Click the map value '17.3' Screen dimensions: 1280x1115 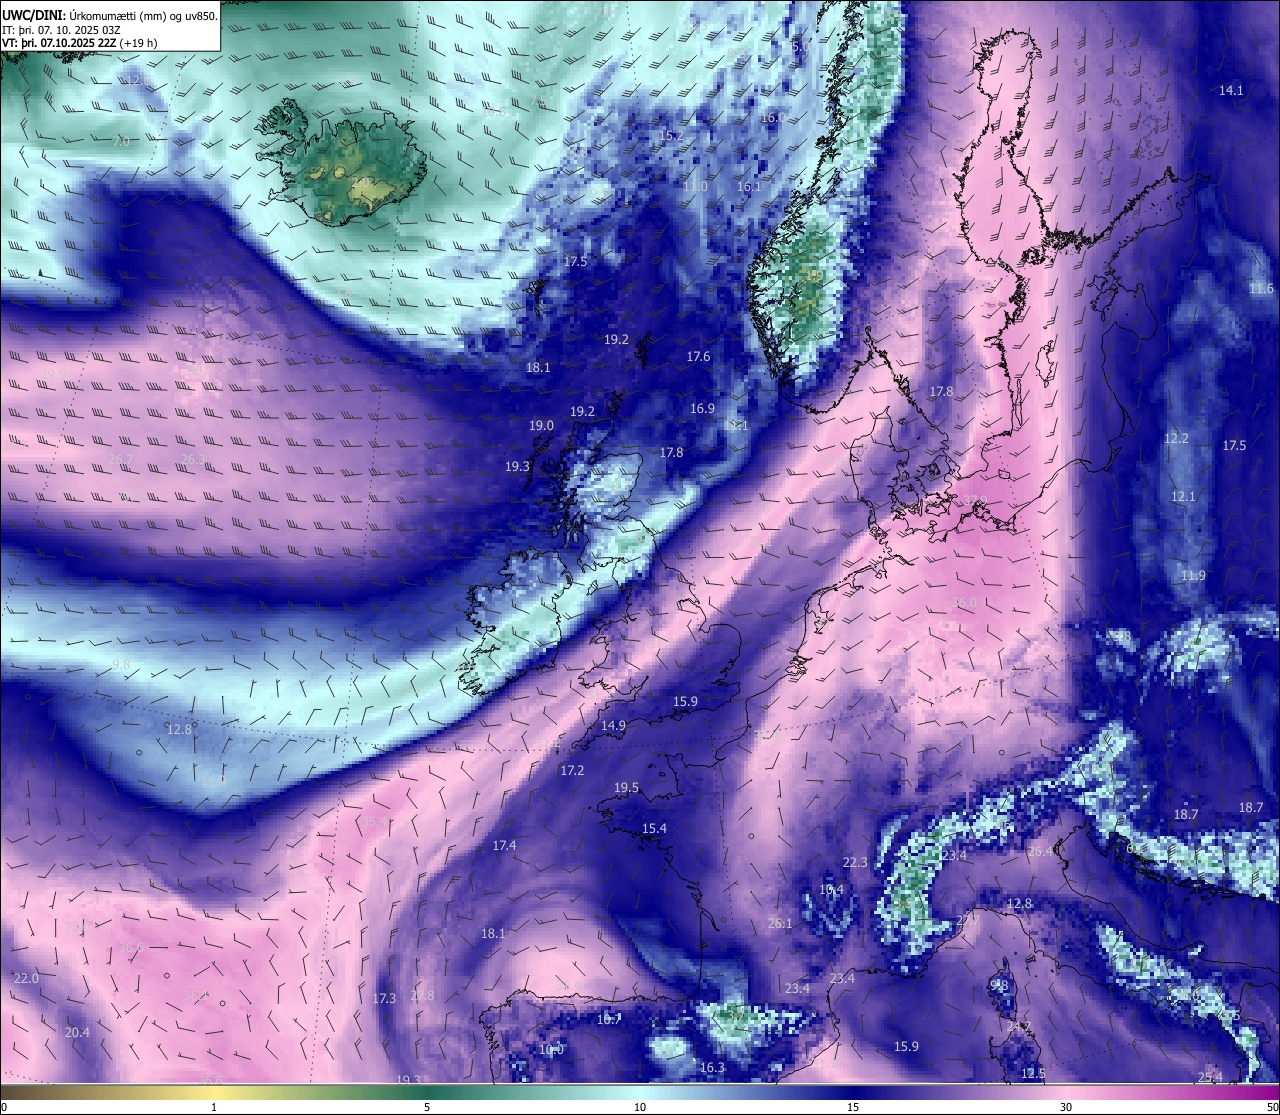click(384, 998)
